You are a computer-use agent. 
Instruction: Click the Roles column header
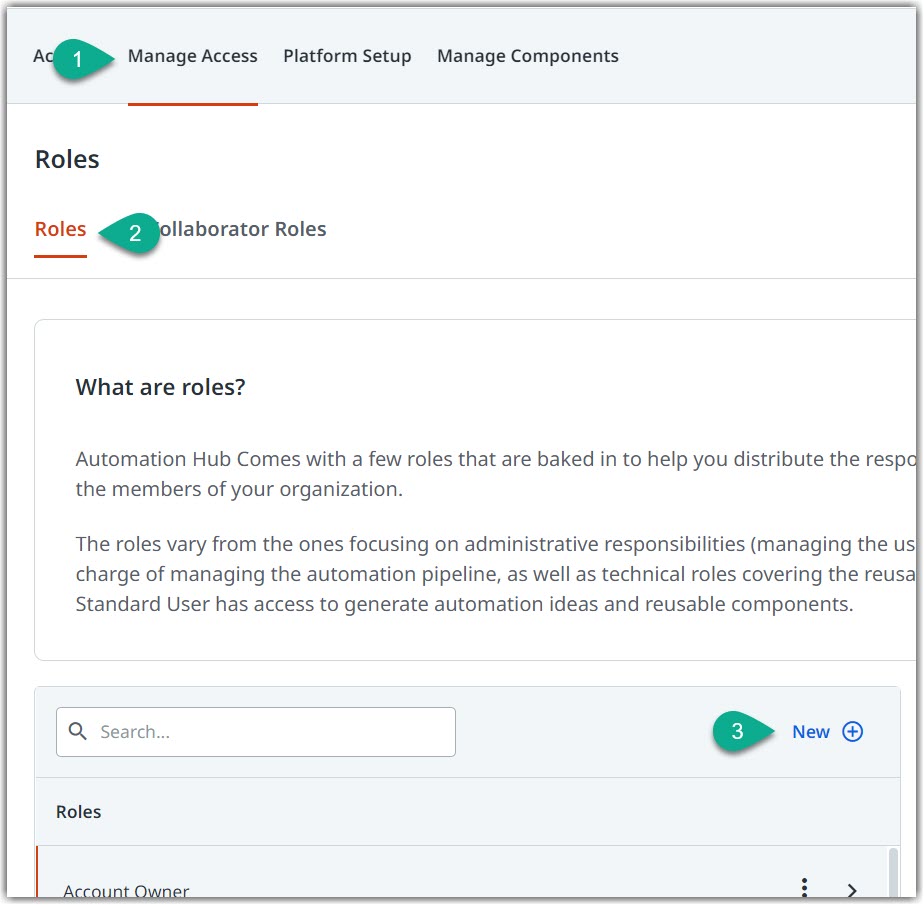(78, 812)
